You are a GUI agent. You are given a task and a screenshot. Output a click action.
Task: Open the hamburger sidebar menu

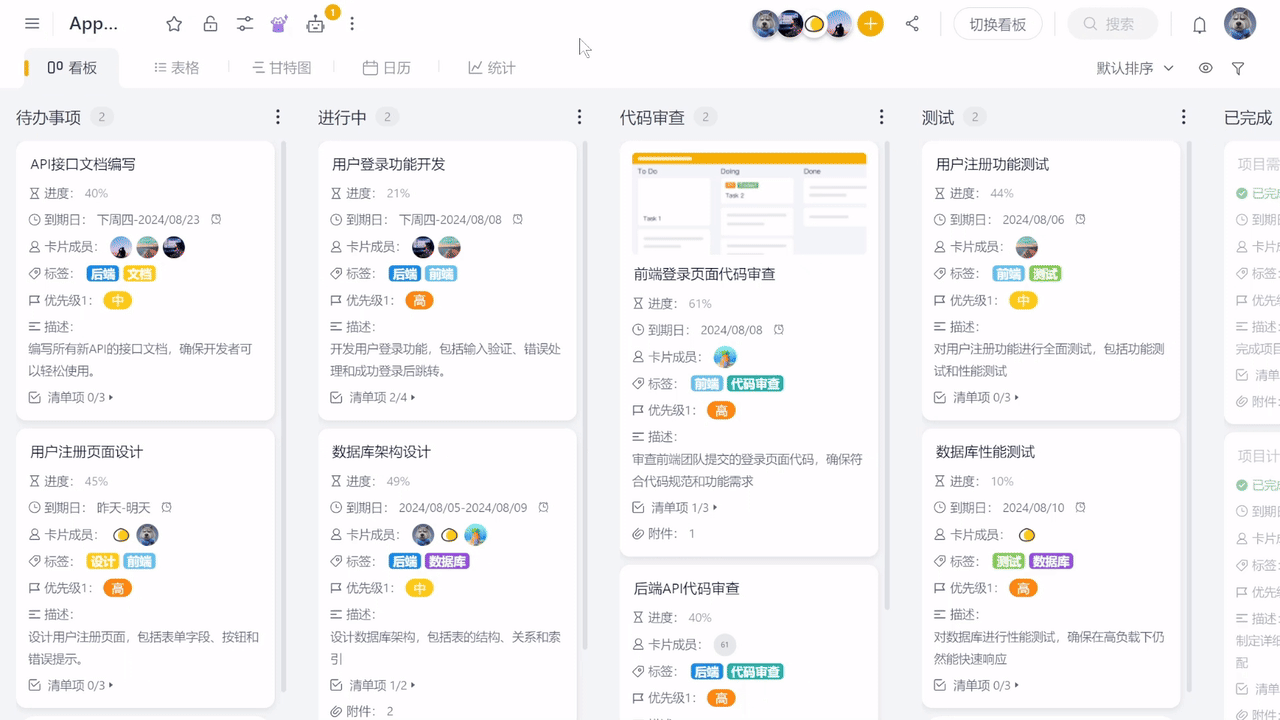click(32, 24)
